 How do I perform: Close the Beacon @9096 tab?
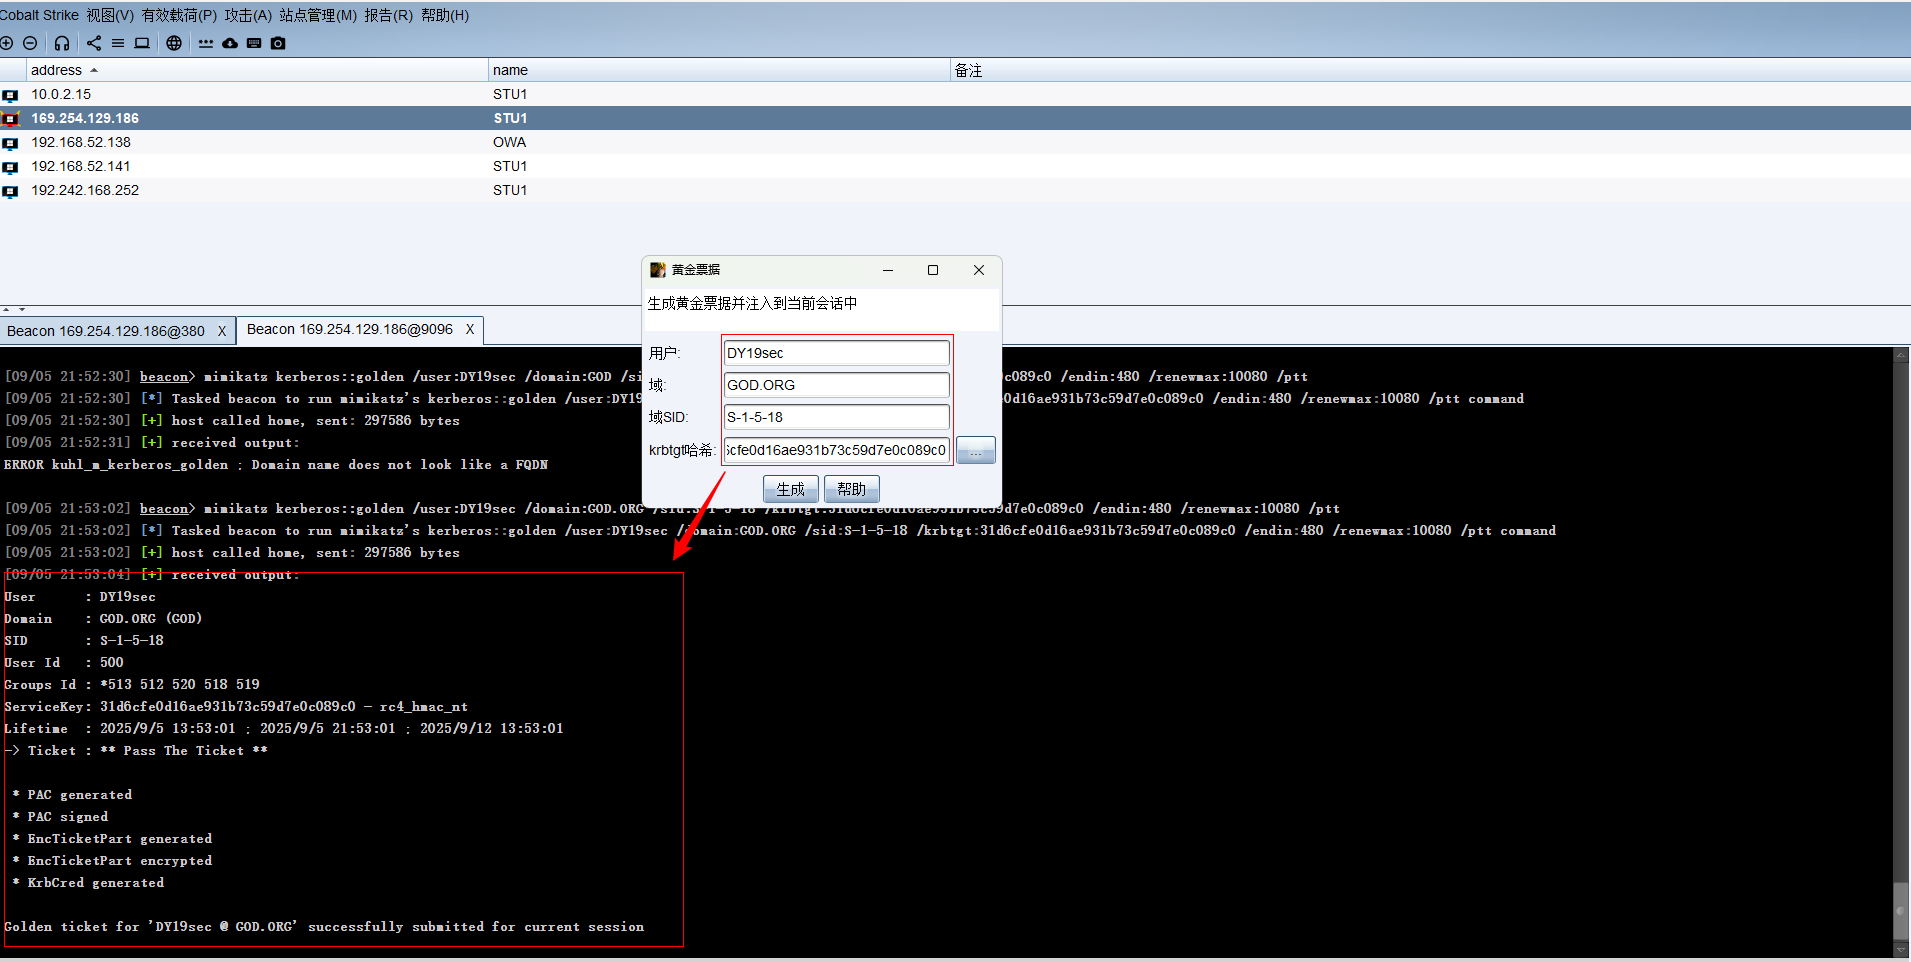470,329
